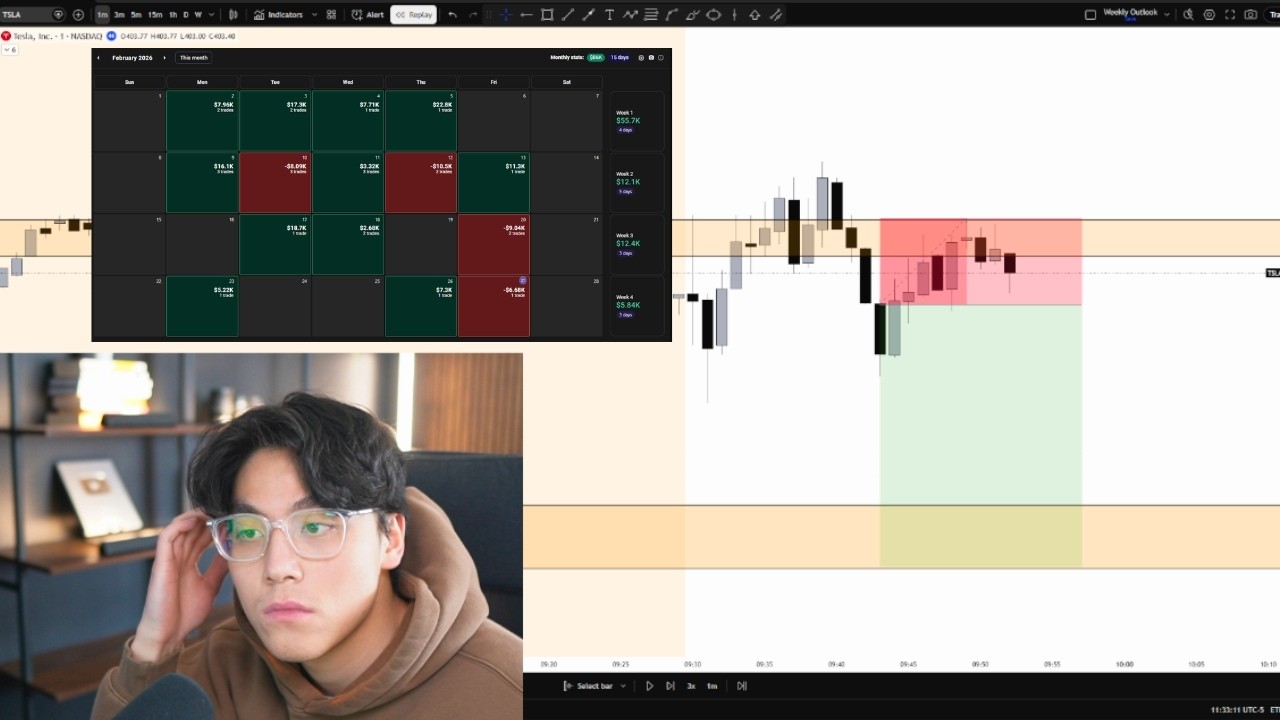Open the Select bar replay dropdown
1280x720 pixels.
595,686
